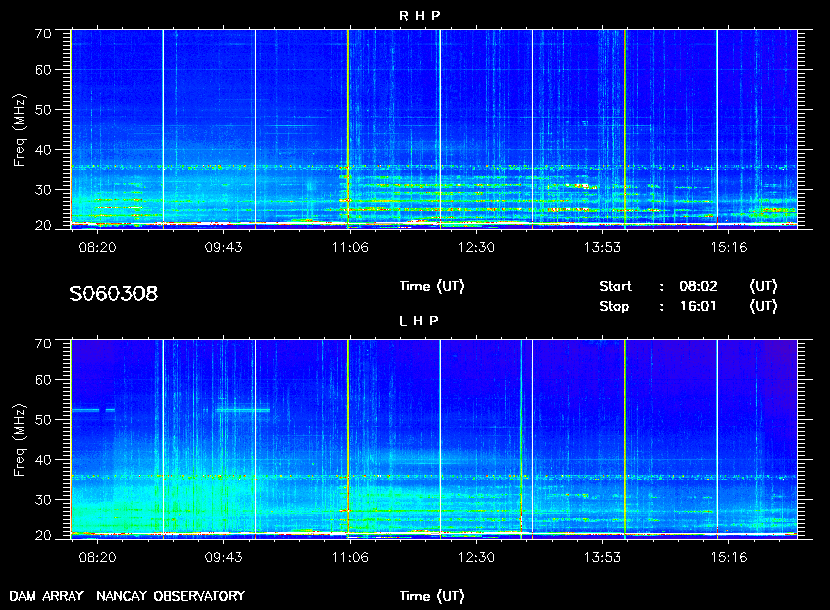
Task: Click the 15:16 time tick under LHP plot
Action: click(x=728, y=557)
